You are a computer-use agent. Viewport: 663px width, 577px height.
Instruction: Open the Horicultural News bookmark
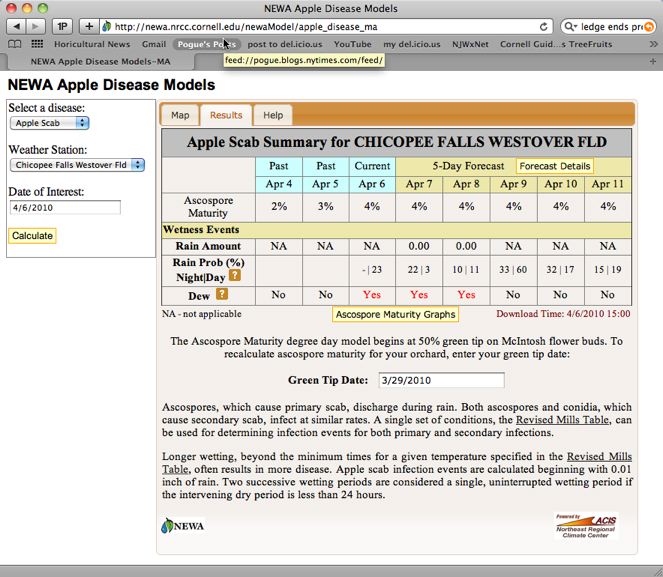click(x=92, y=44)
